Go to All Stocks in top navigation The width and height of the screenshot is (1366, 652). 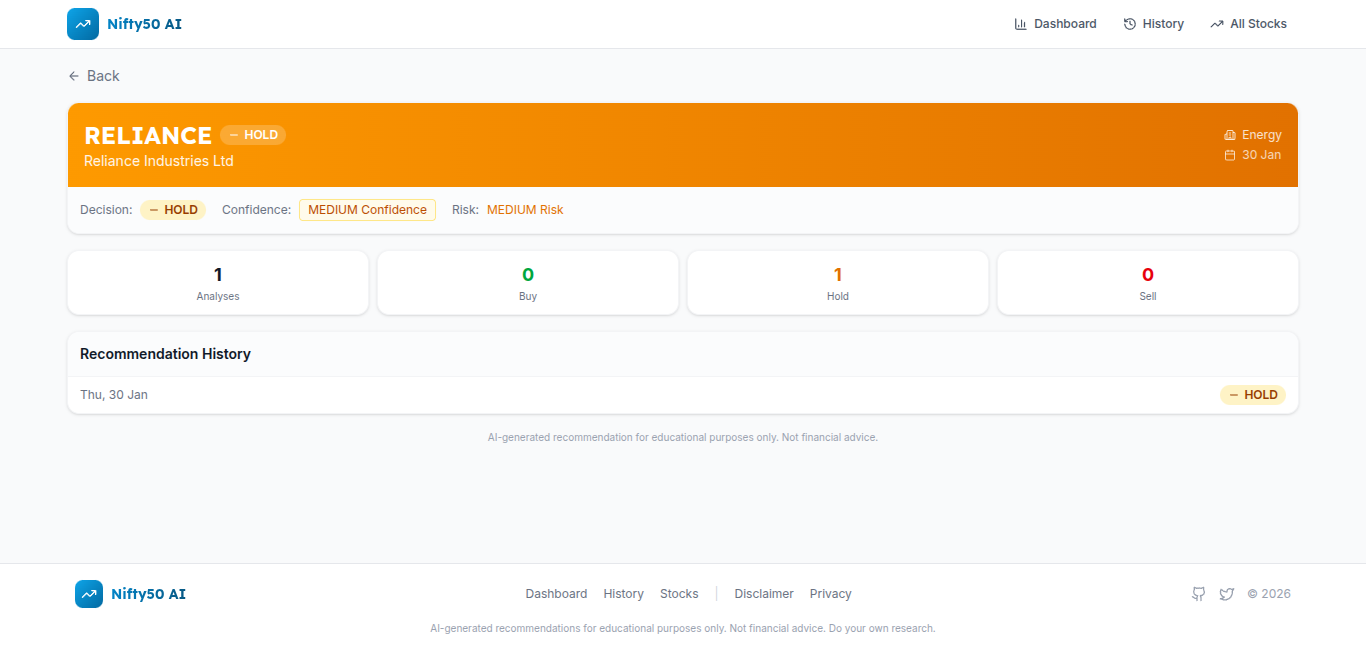point(1248,24)
